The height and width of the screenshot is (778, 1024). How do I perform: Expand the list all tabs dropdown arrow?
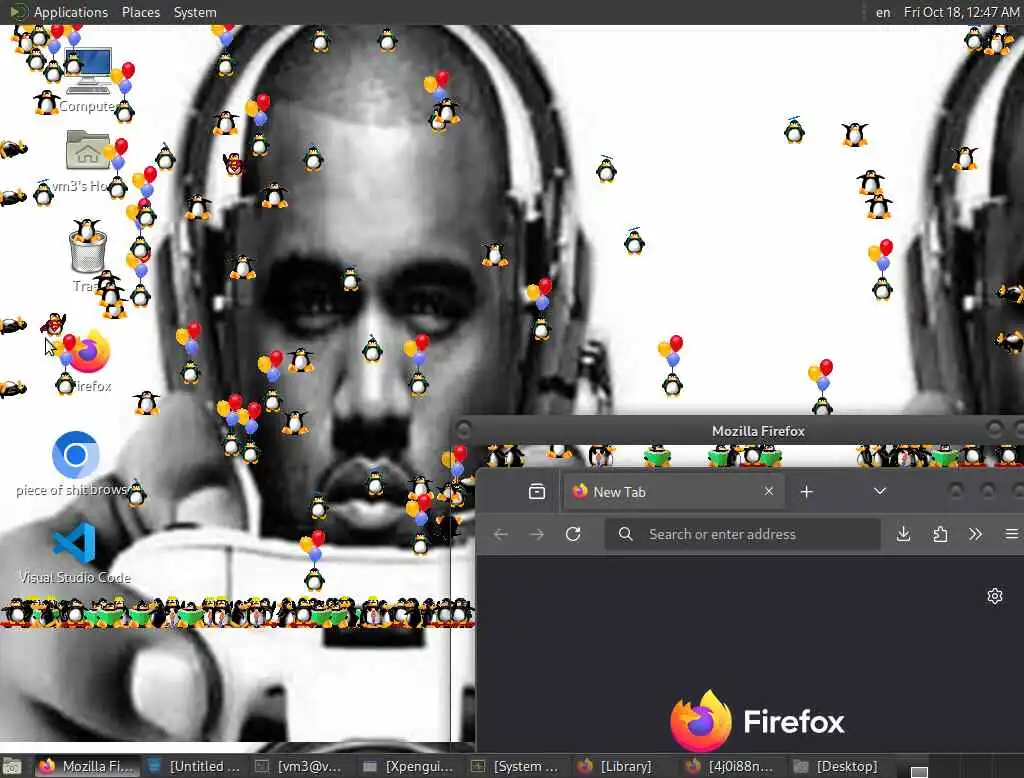[x=880, y=491]
